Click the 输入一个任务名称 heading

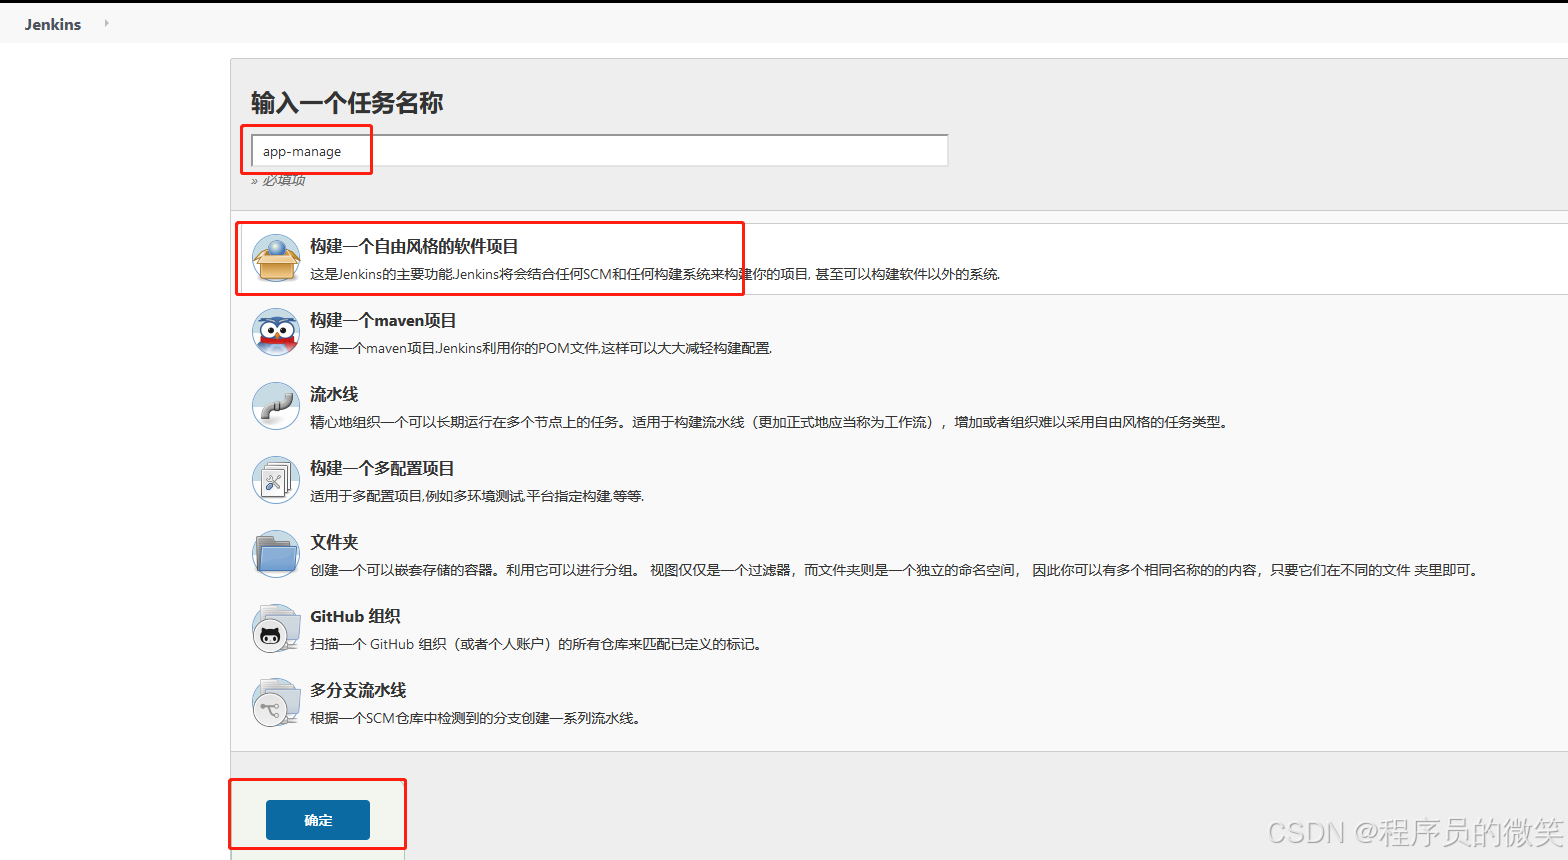pyautogui.click(x=347, y=102)
